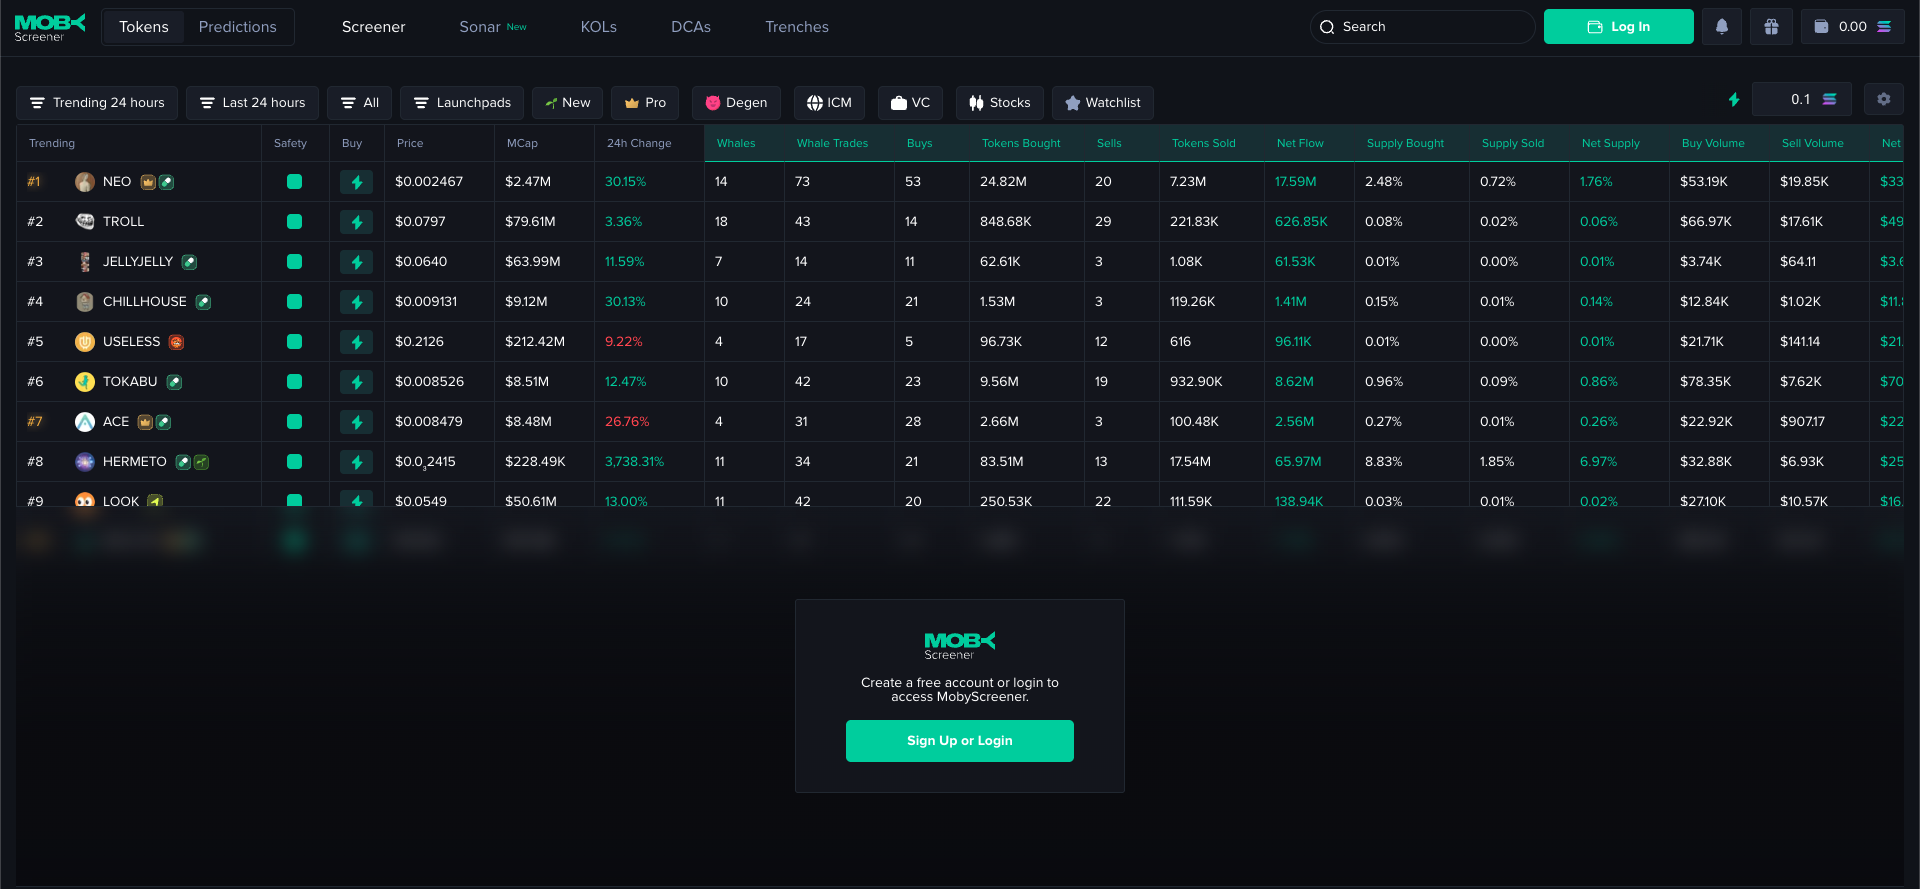Open Trending 24 hours filter

click(x=97, y=103)
